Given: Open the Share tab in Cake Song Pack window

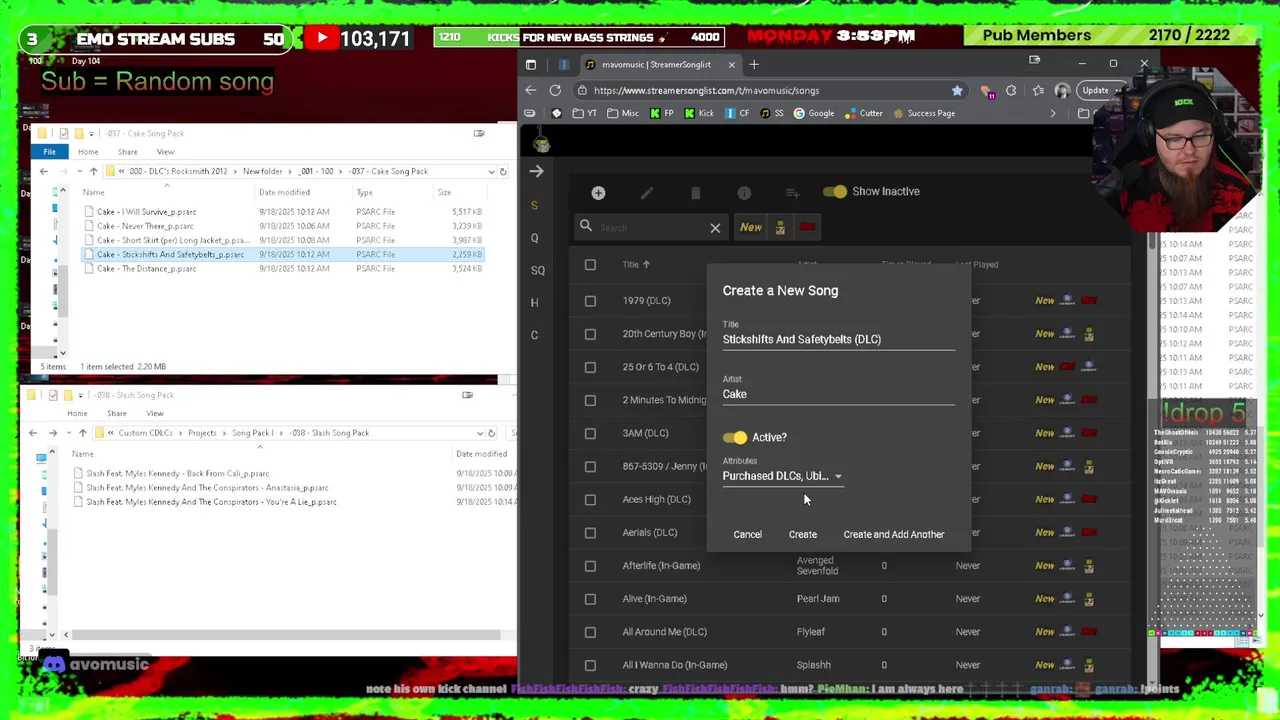Looking at the screenshot, I should 127,152.
